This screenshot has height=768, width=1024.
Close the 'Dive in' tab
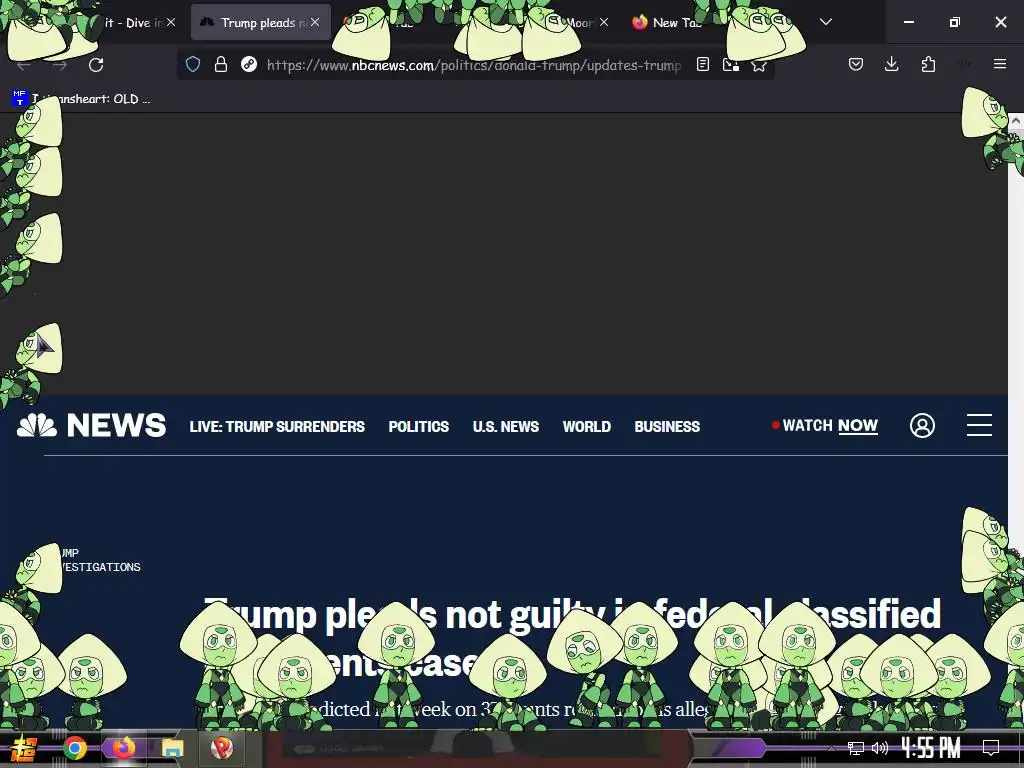point(171,22)
